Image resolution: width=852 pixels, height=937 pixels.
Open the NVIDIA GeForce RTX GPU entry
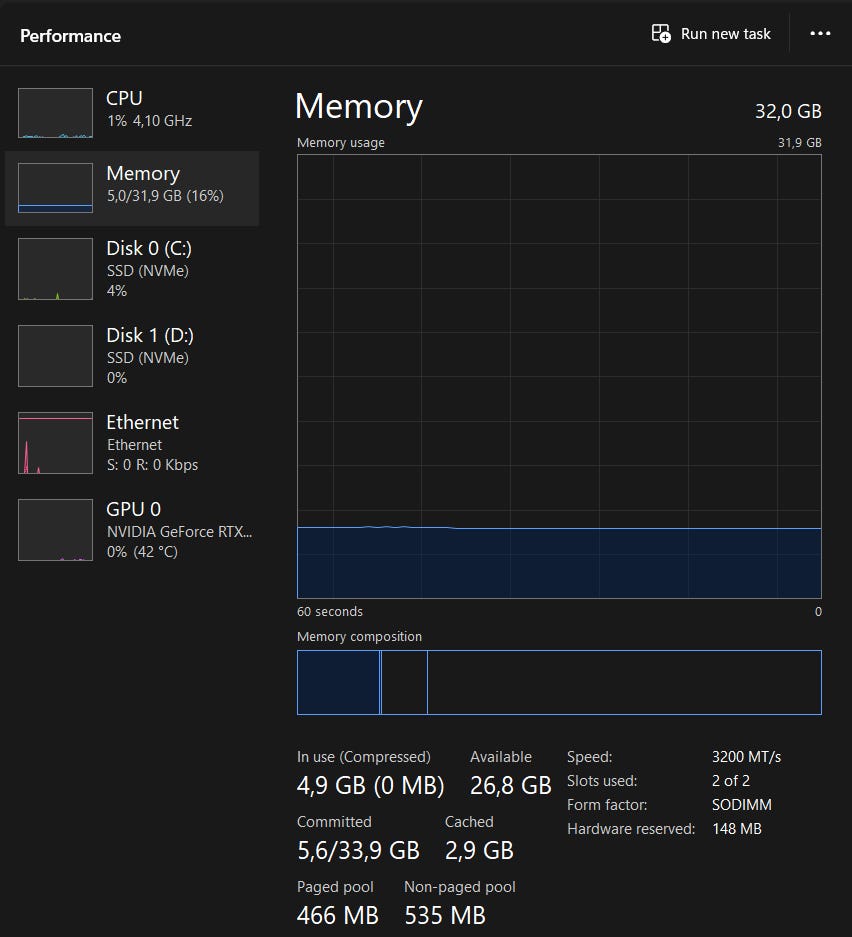coord(179,531)
